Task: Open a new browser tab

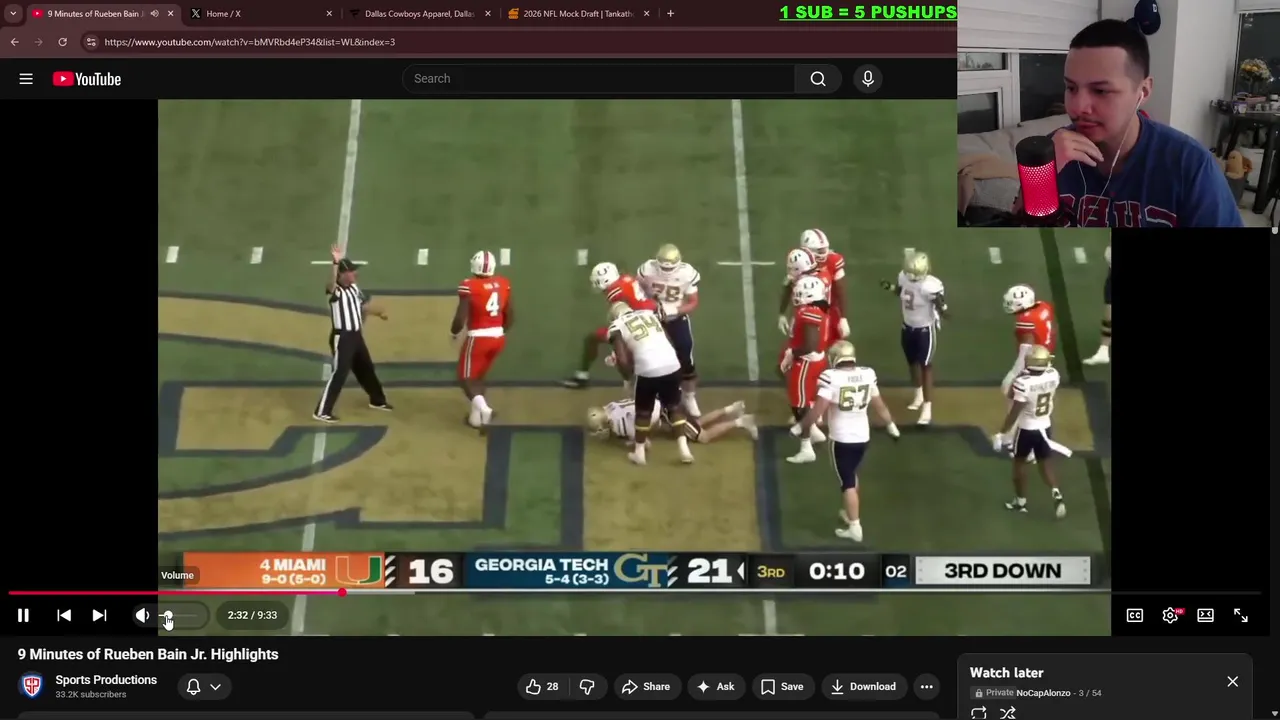Action: coord(670,14)
